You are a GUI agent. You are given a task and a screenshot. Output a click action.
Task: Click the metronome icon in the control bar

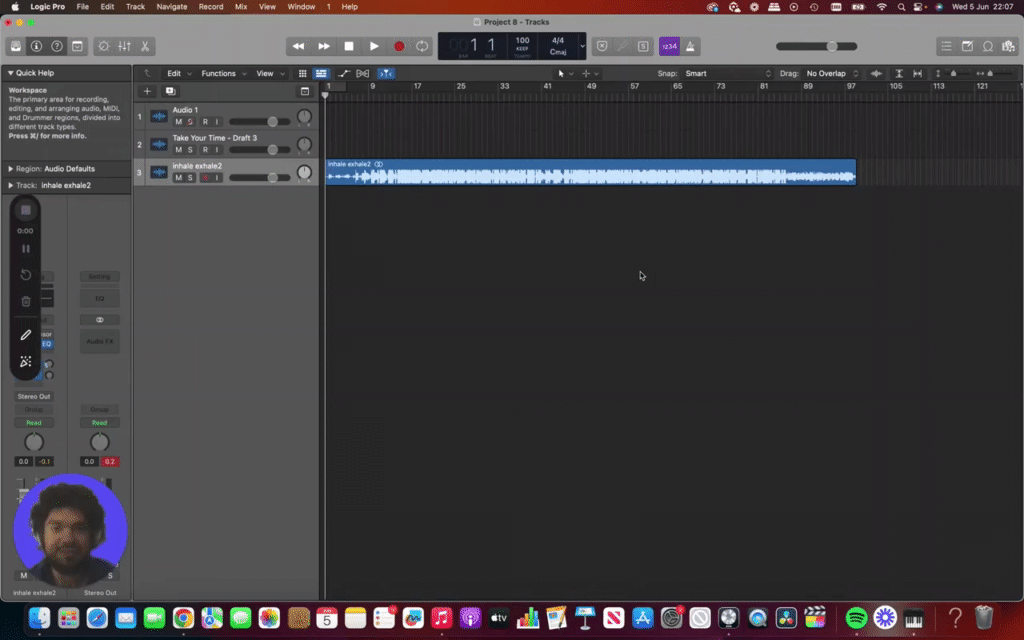tap(690, 46)
